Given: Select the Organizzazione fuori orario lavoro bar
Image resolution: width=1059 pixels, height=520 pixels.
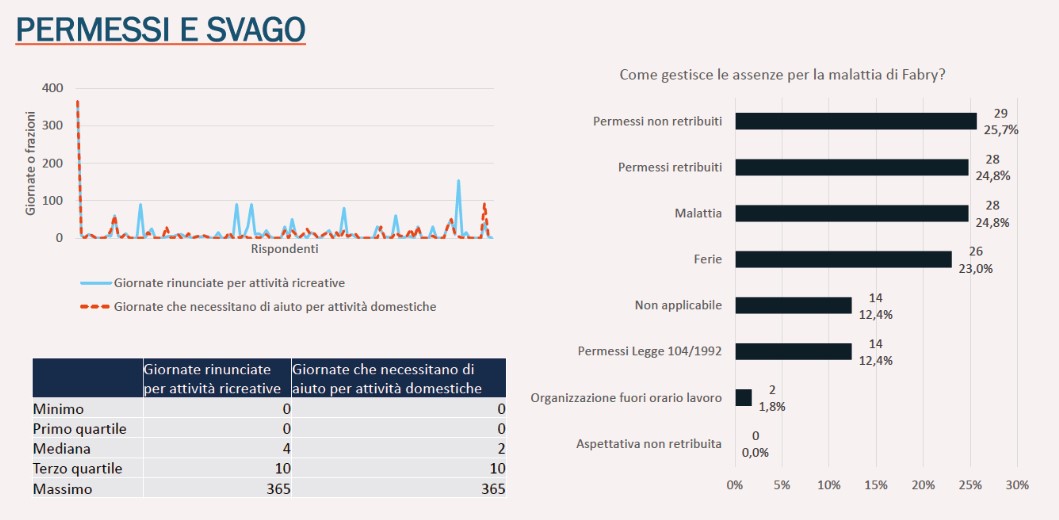Looking at the screenshot, I should click(743, 398).
